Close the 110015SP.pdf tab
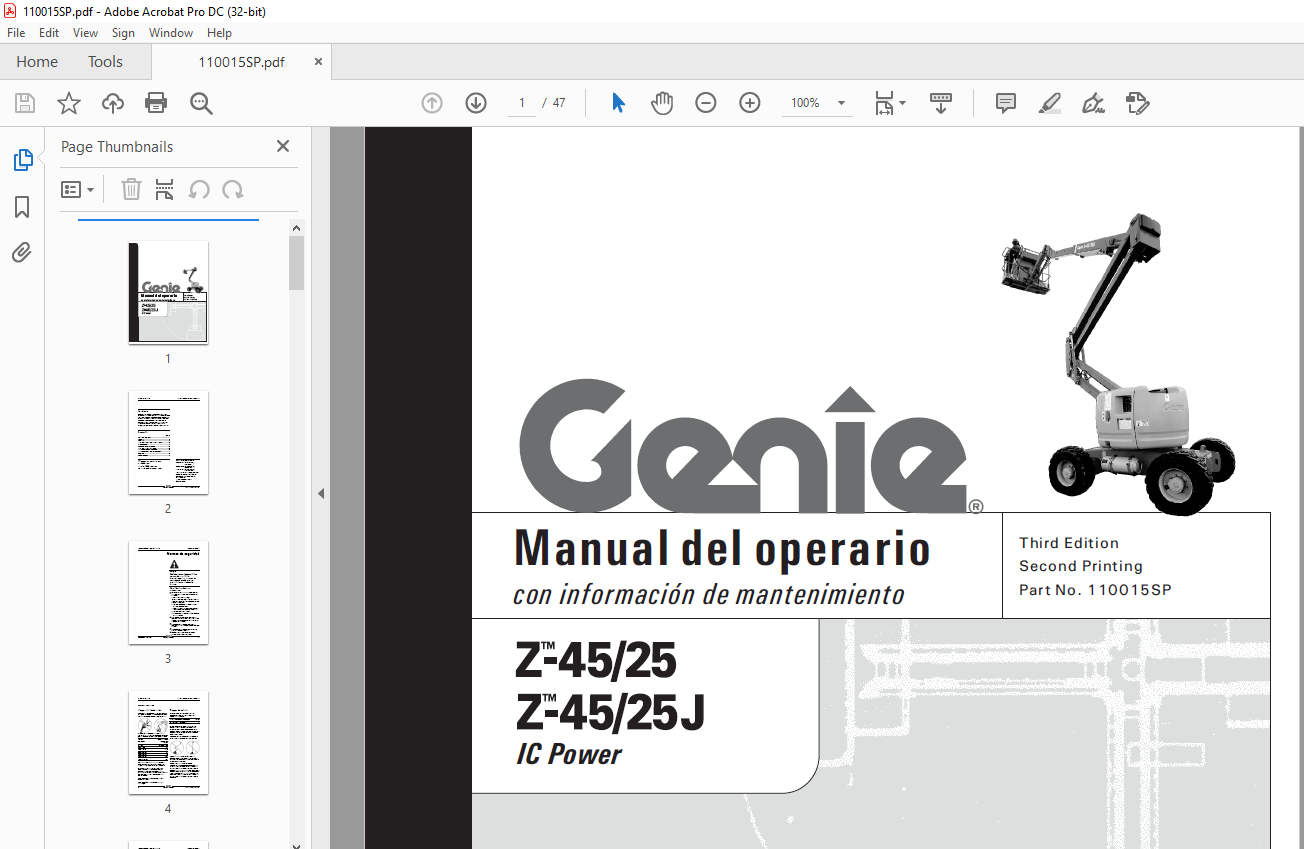Image resolution: width=1304 pixels, height=849 pixels. tap(319, 62)
